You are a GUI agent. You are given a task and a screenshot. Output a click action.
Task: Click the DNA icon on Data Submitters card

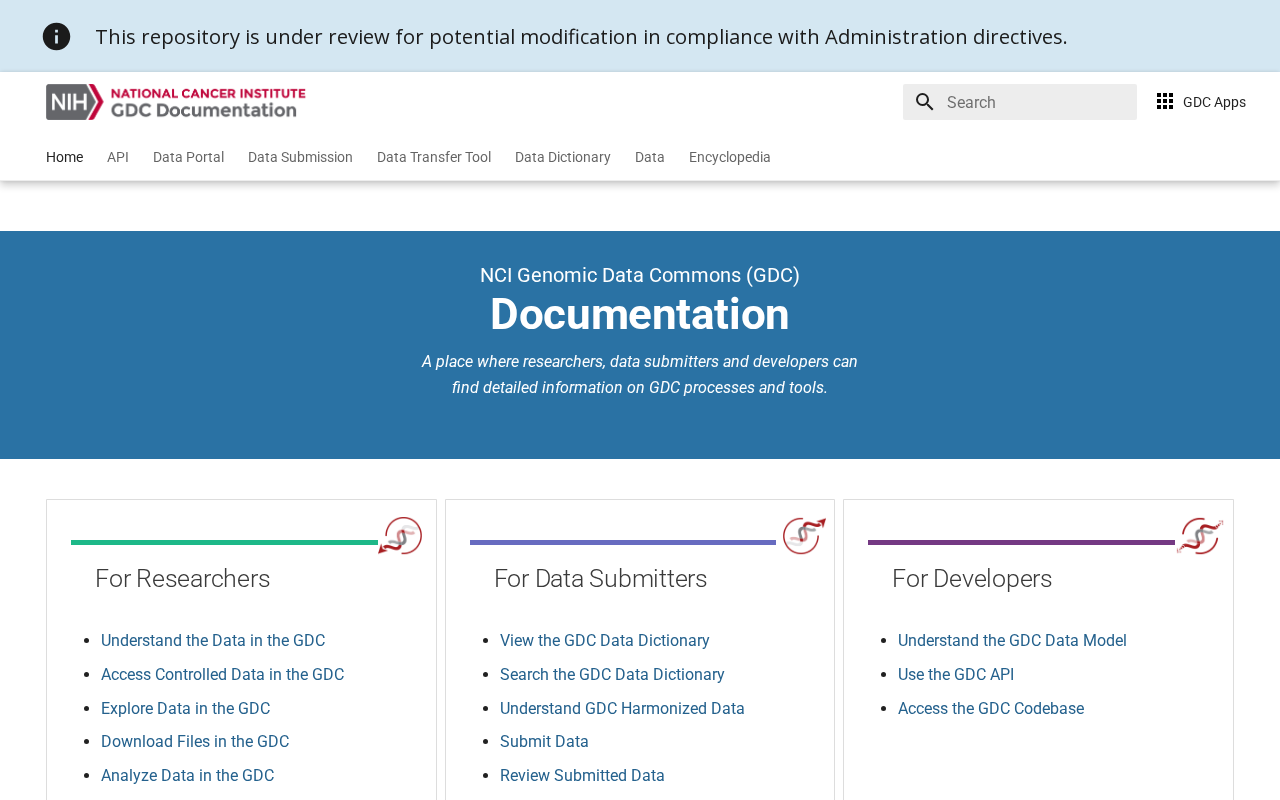804,536
